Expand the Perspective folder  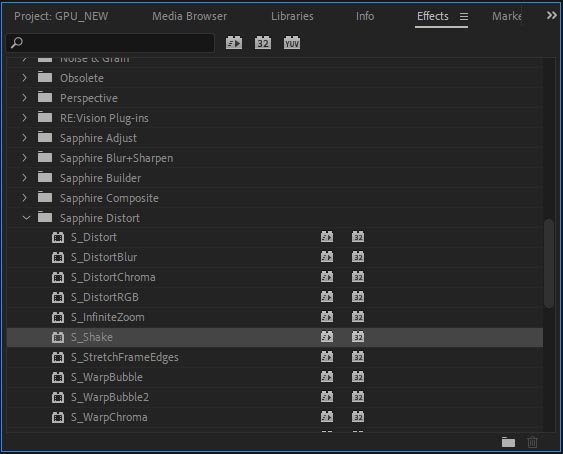click(x=24, y=98)
